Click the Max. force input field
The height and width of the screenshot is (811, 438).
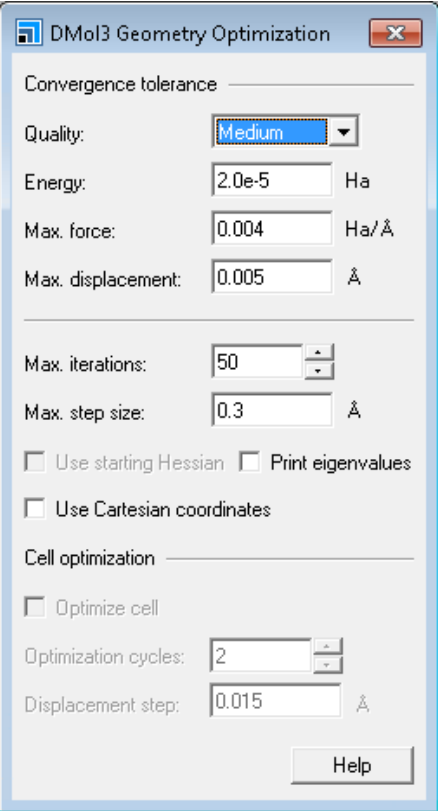(x=272, y=228)
